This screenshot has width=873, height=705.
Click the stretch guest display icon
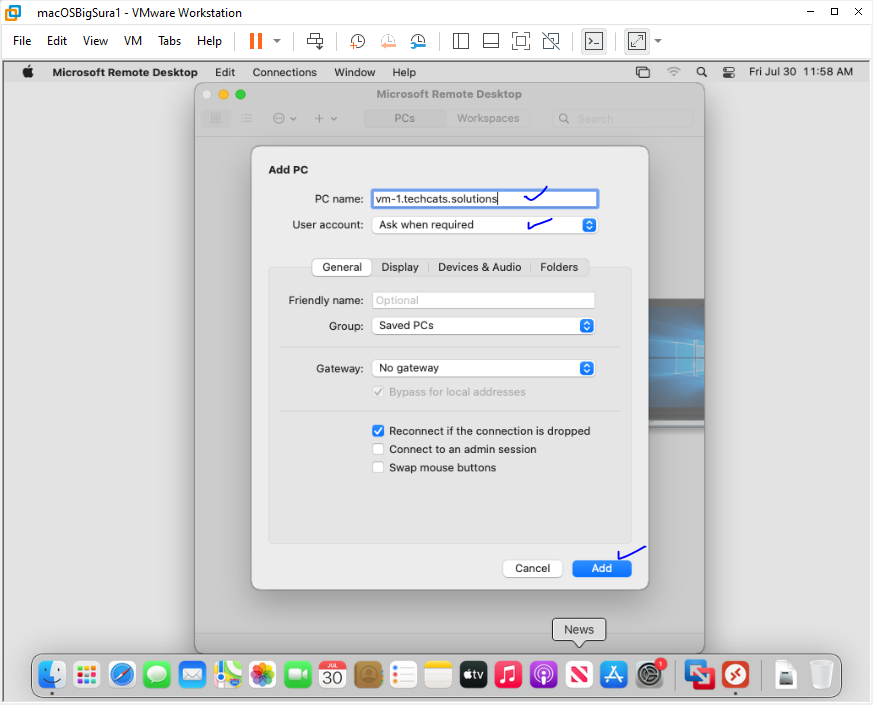tap(637, 41)
